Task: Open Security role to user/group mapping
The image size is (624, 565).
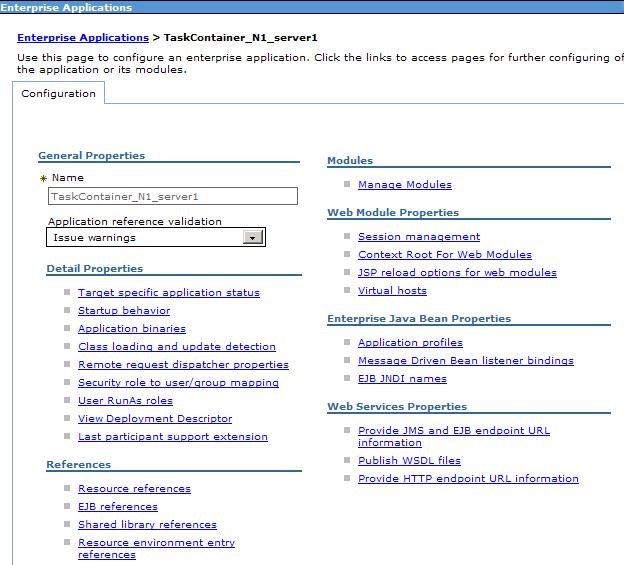Action: click(x=178, y=383)
